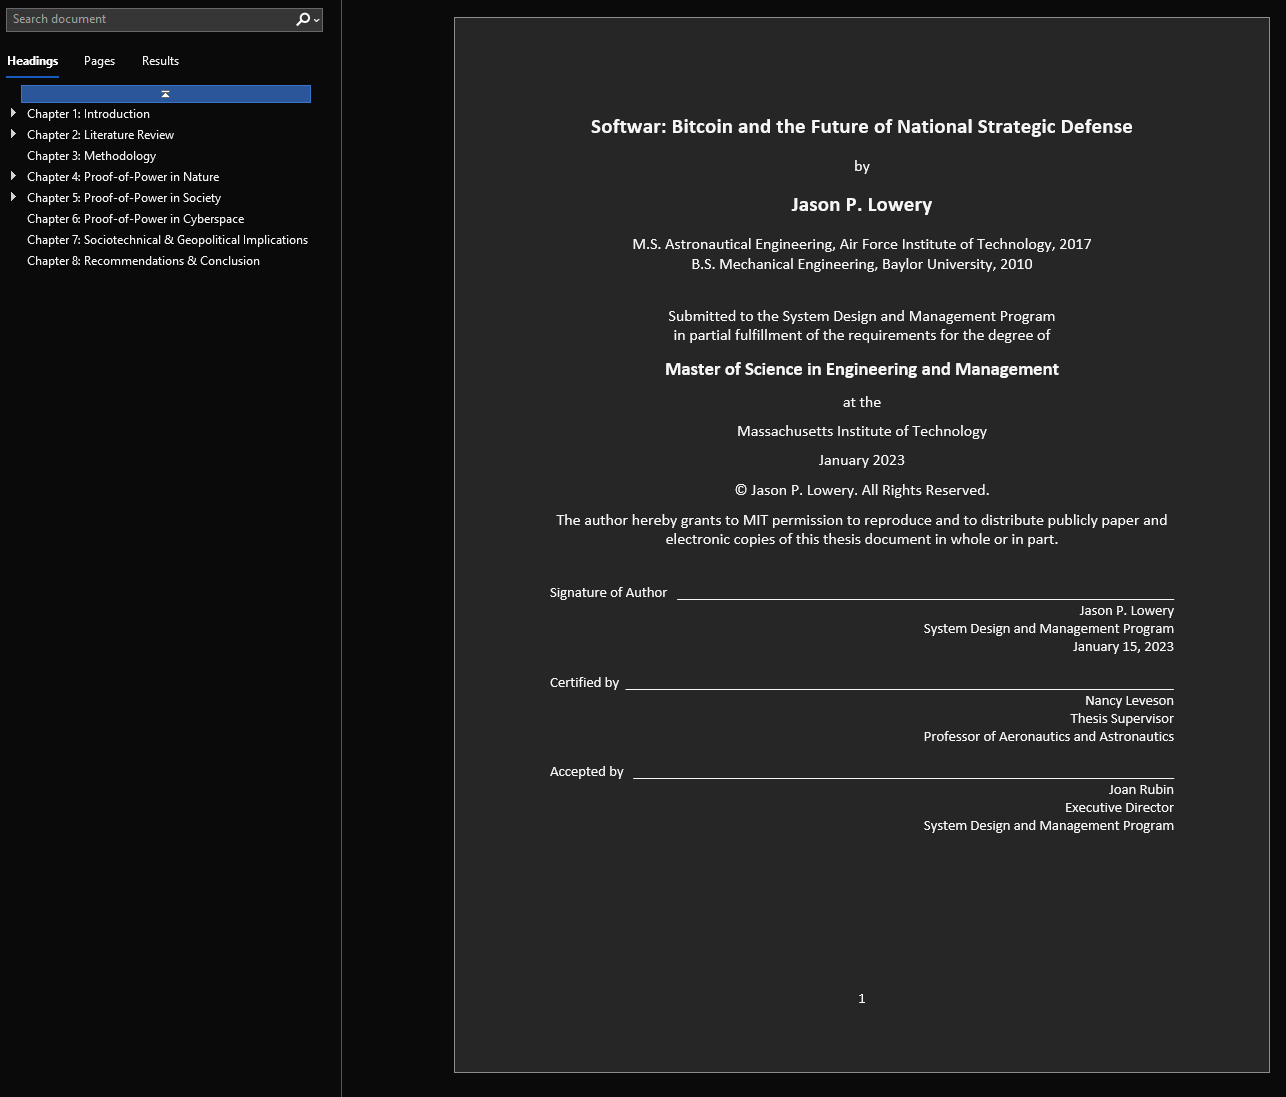The width and height of the screenshot is (1286, 1097).
Task: Click the jump-to-beginning bar in navigation pane
Action: [x=166, y=94]
